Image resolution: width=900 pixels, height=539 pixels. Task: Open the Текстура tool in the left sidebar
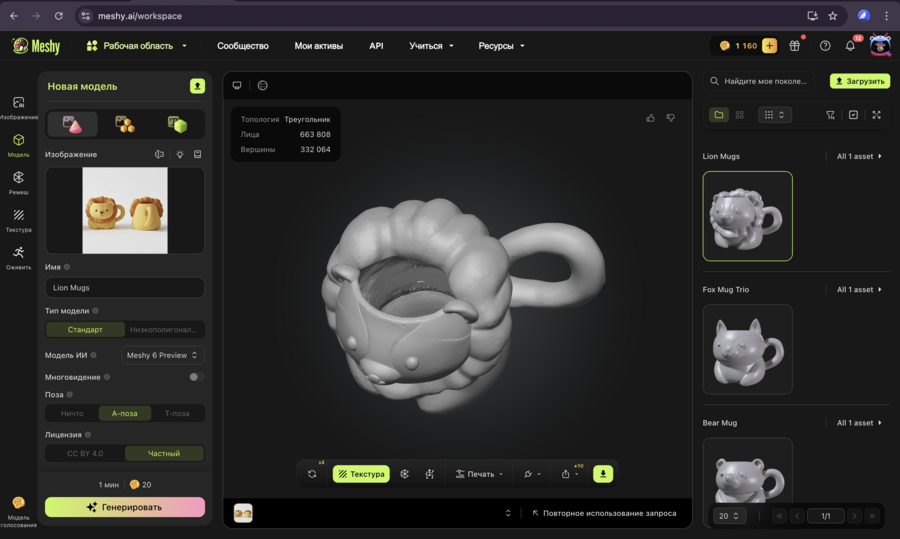click(18, 220)
